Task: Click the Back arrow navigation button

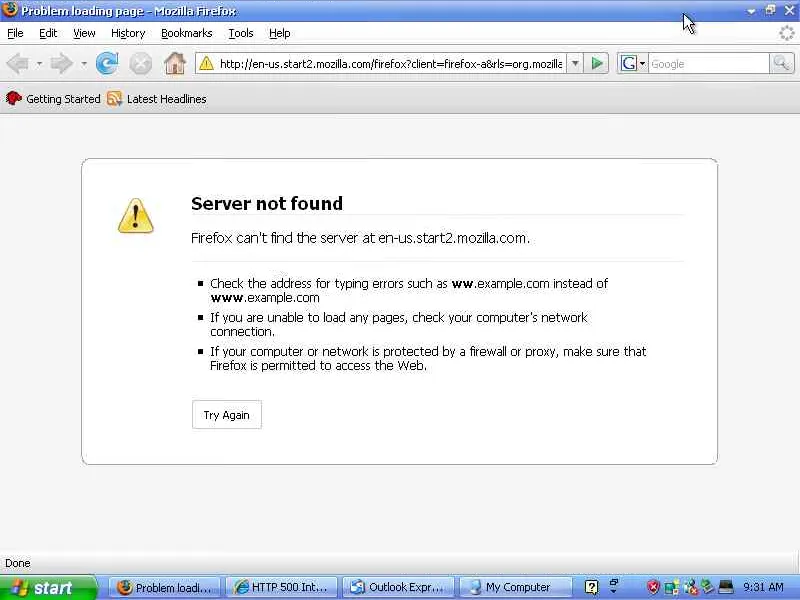Action: tap(18, 64)
